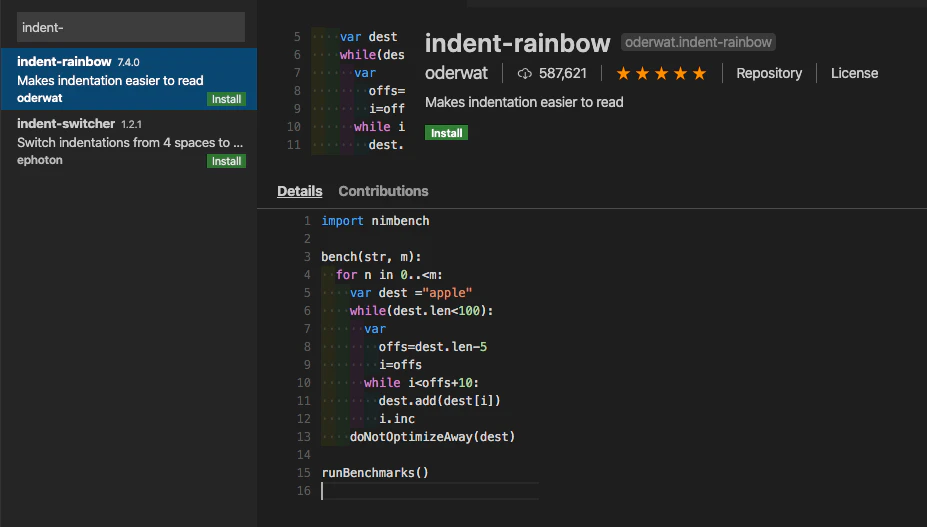This screenshot has width=927, height=527.
Task: Click the 'while(dest.len<100):' line
Action: click(422, 311)
